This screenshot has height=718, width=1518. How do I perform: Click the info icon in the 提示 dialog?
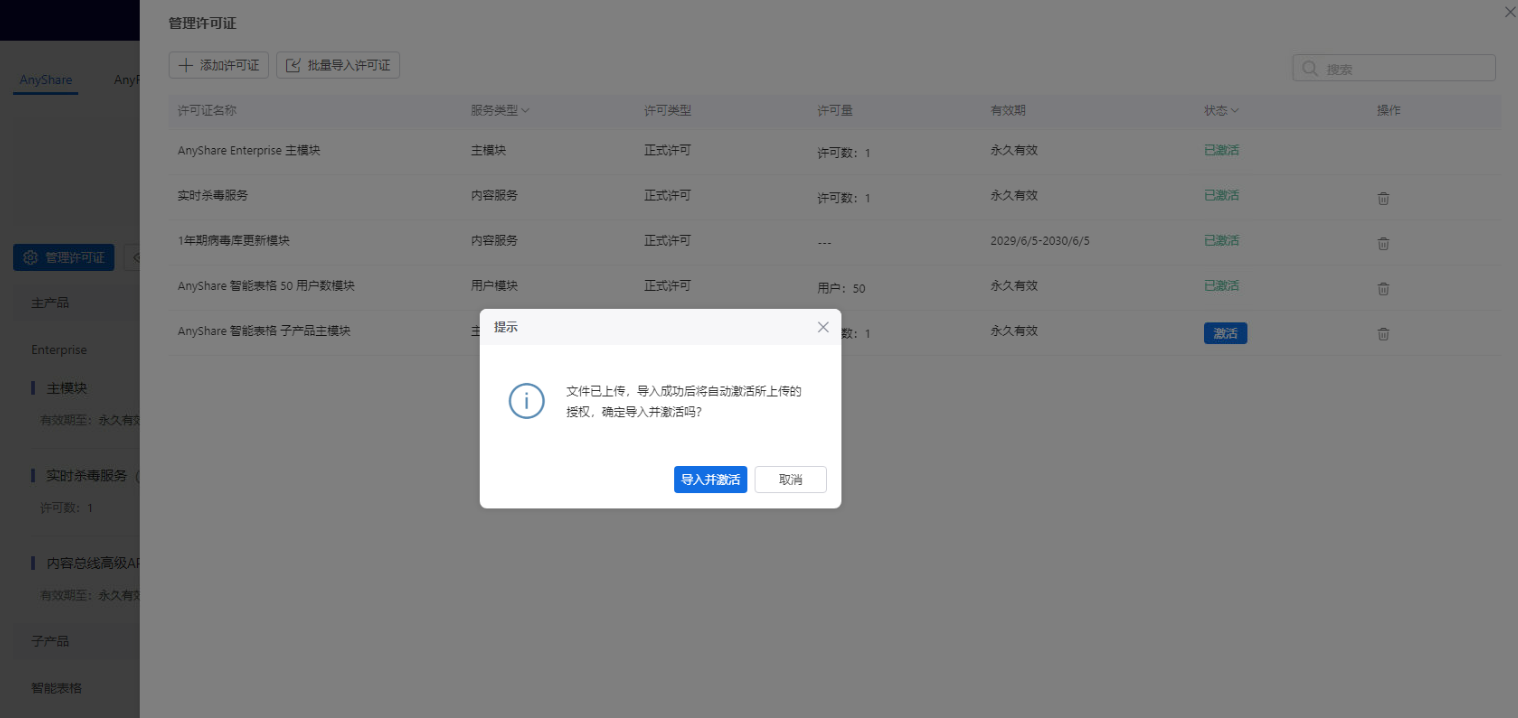[527, 401]
